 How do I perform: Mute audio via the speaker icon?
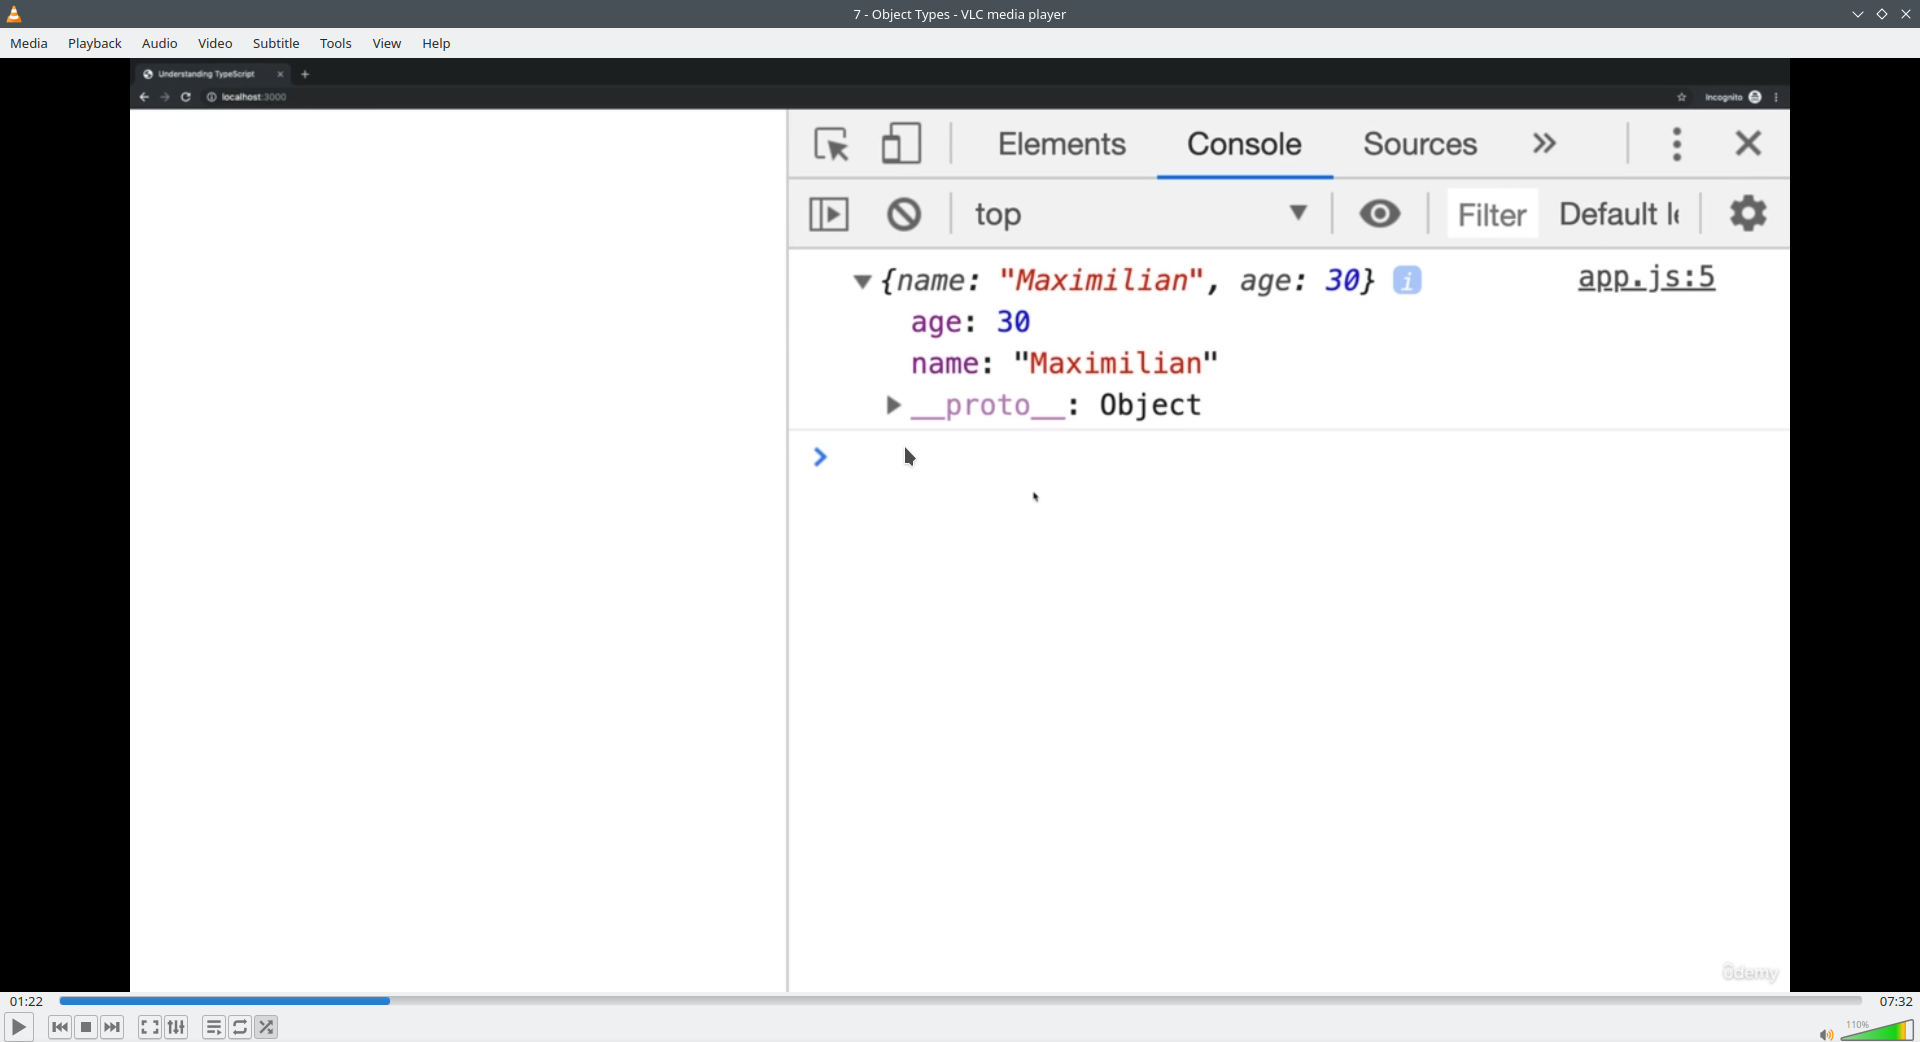[1826, 1034]
